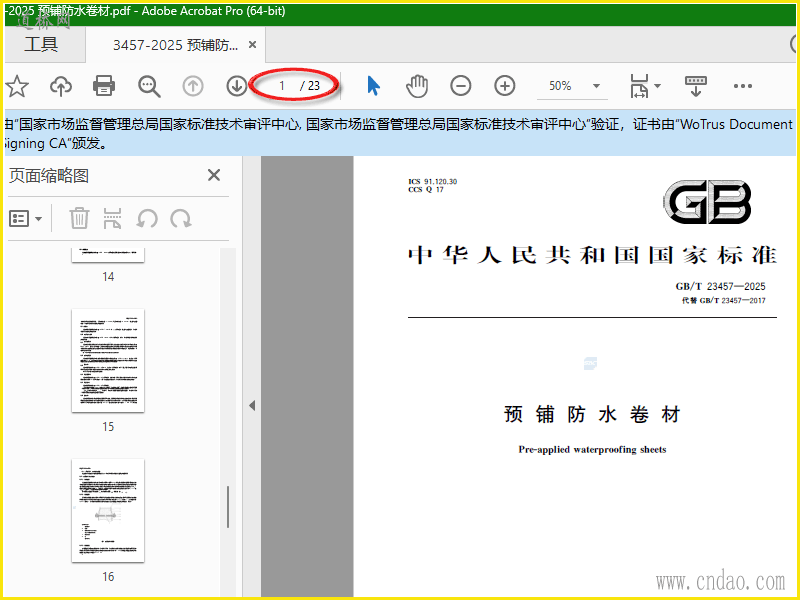The height and width of the screenshot is (600, 800).
Task: Zoom out with minus button
Action: tap(461, 86)
